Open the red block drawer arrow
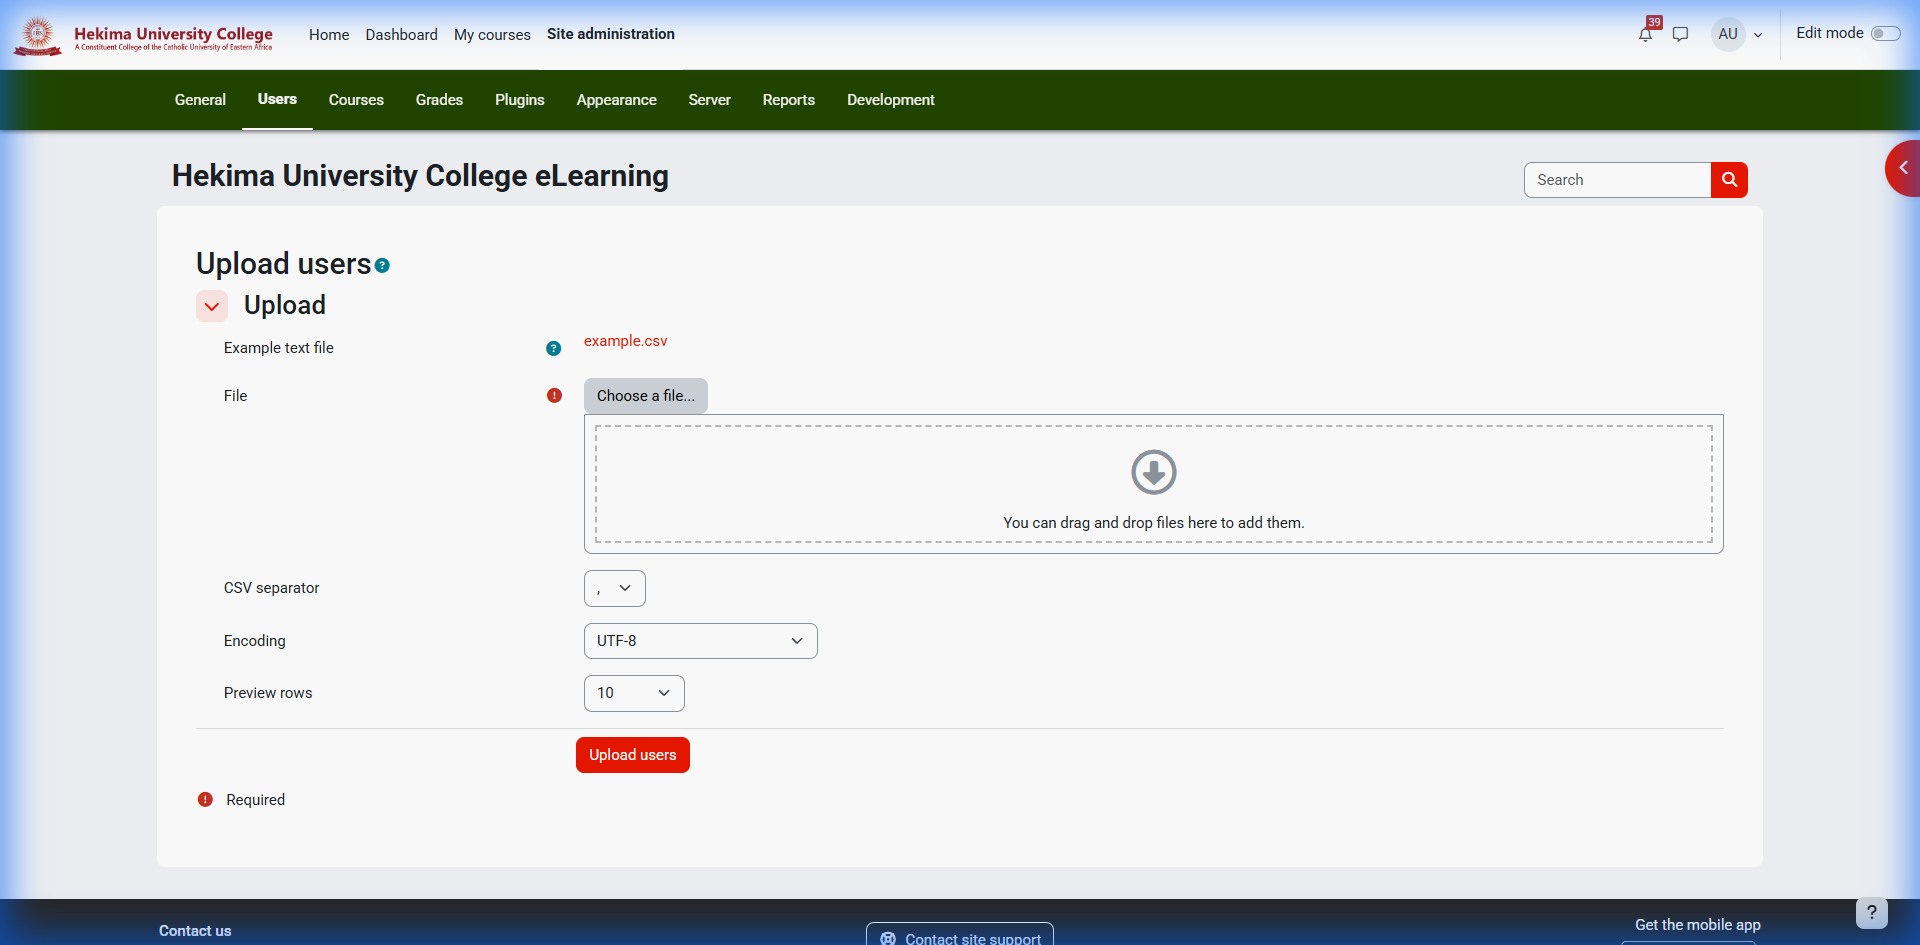The width and height of the screenshot is (1920, 945). (x=1903, y=168)
